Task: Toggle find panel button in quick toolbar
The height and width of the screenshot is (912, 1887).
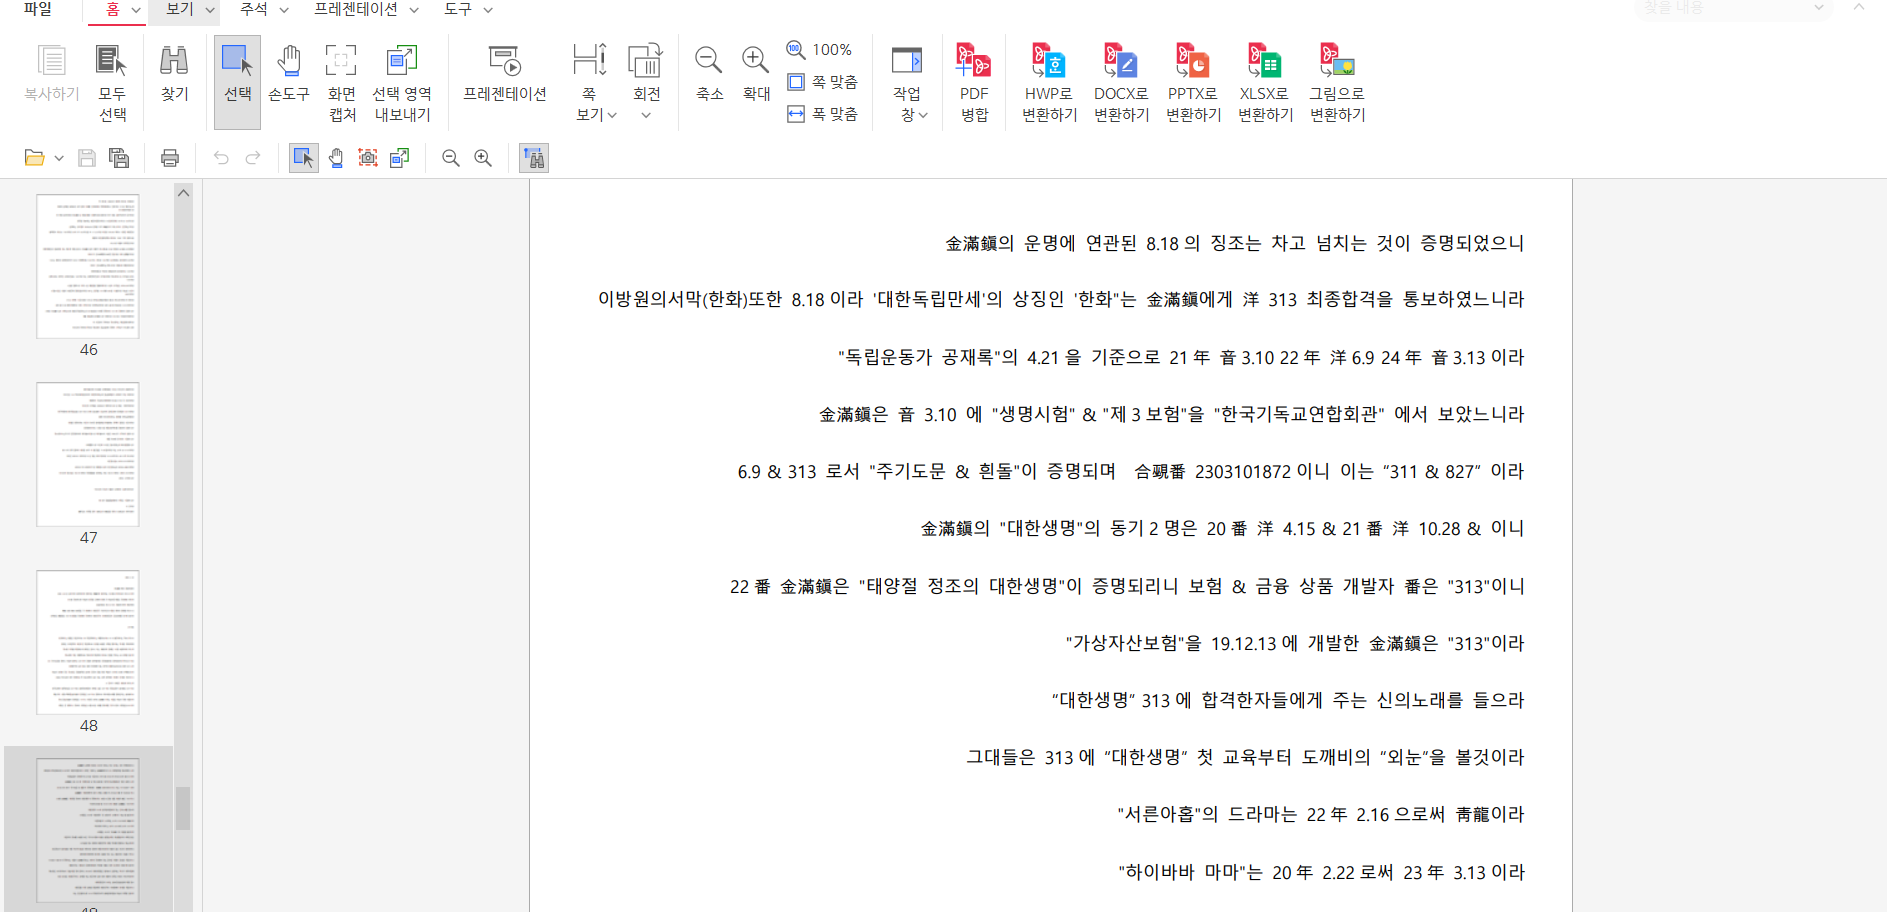Action: click(x=534, y=158)
